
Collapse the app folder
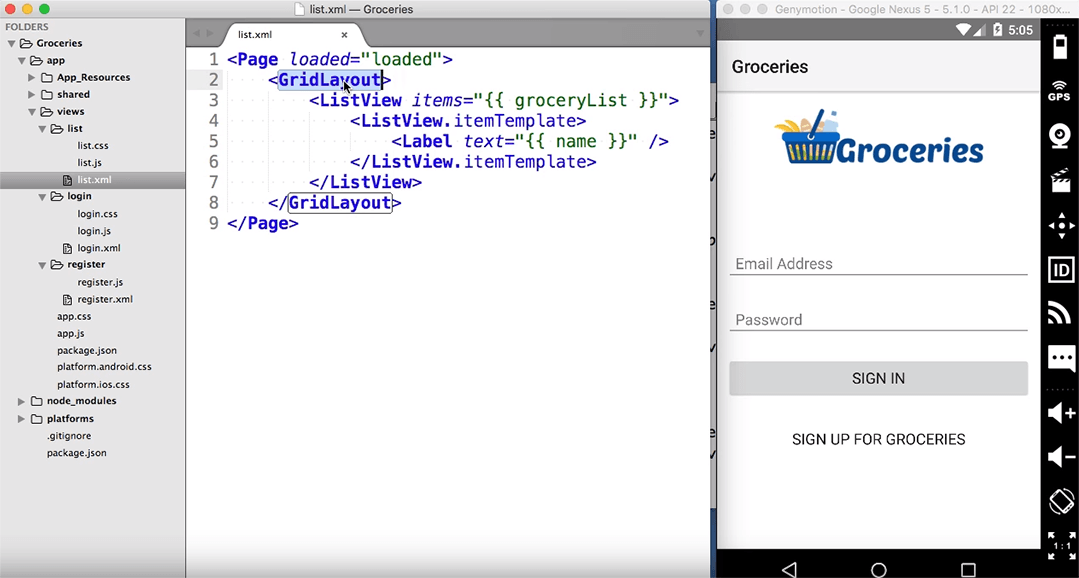pyautogui.click(x=21, y=61)
